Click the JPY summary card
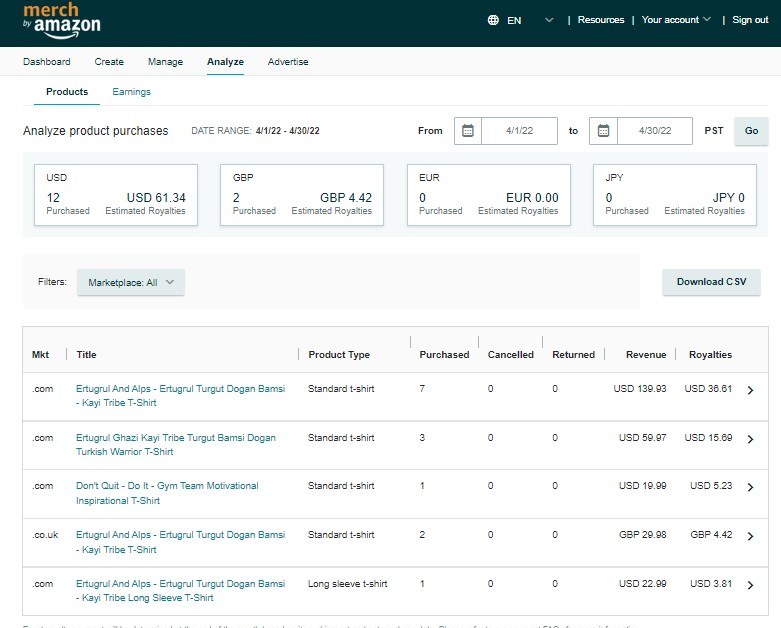The height and width of the screenshot is (628, 781). coord(675,195)
